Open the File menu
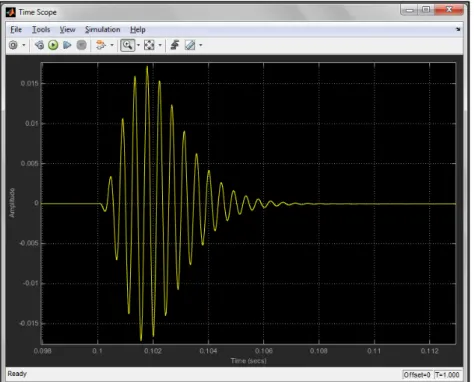The height and width of the screenshot is (382, 474). [x=16, y=30]
